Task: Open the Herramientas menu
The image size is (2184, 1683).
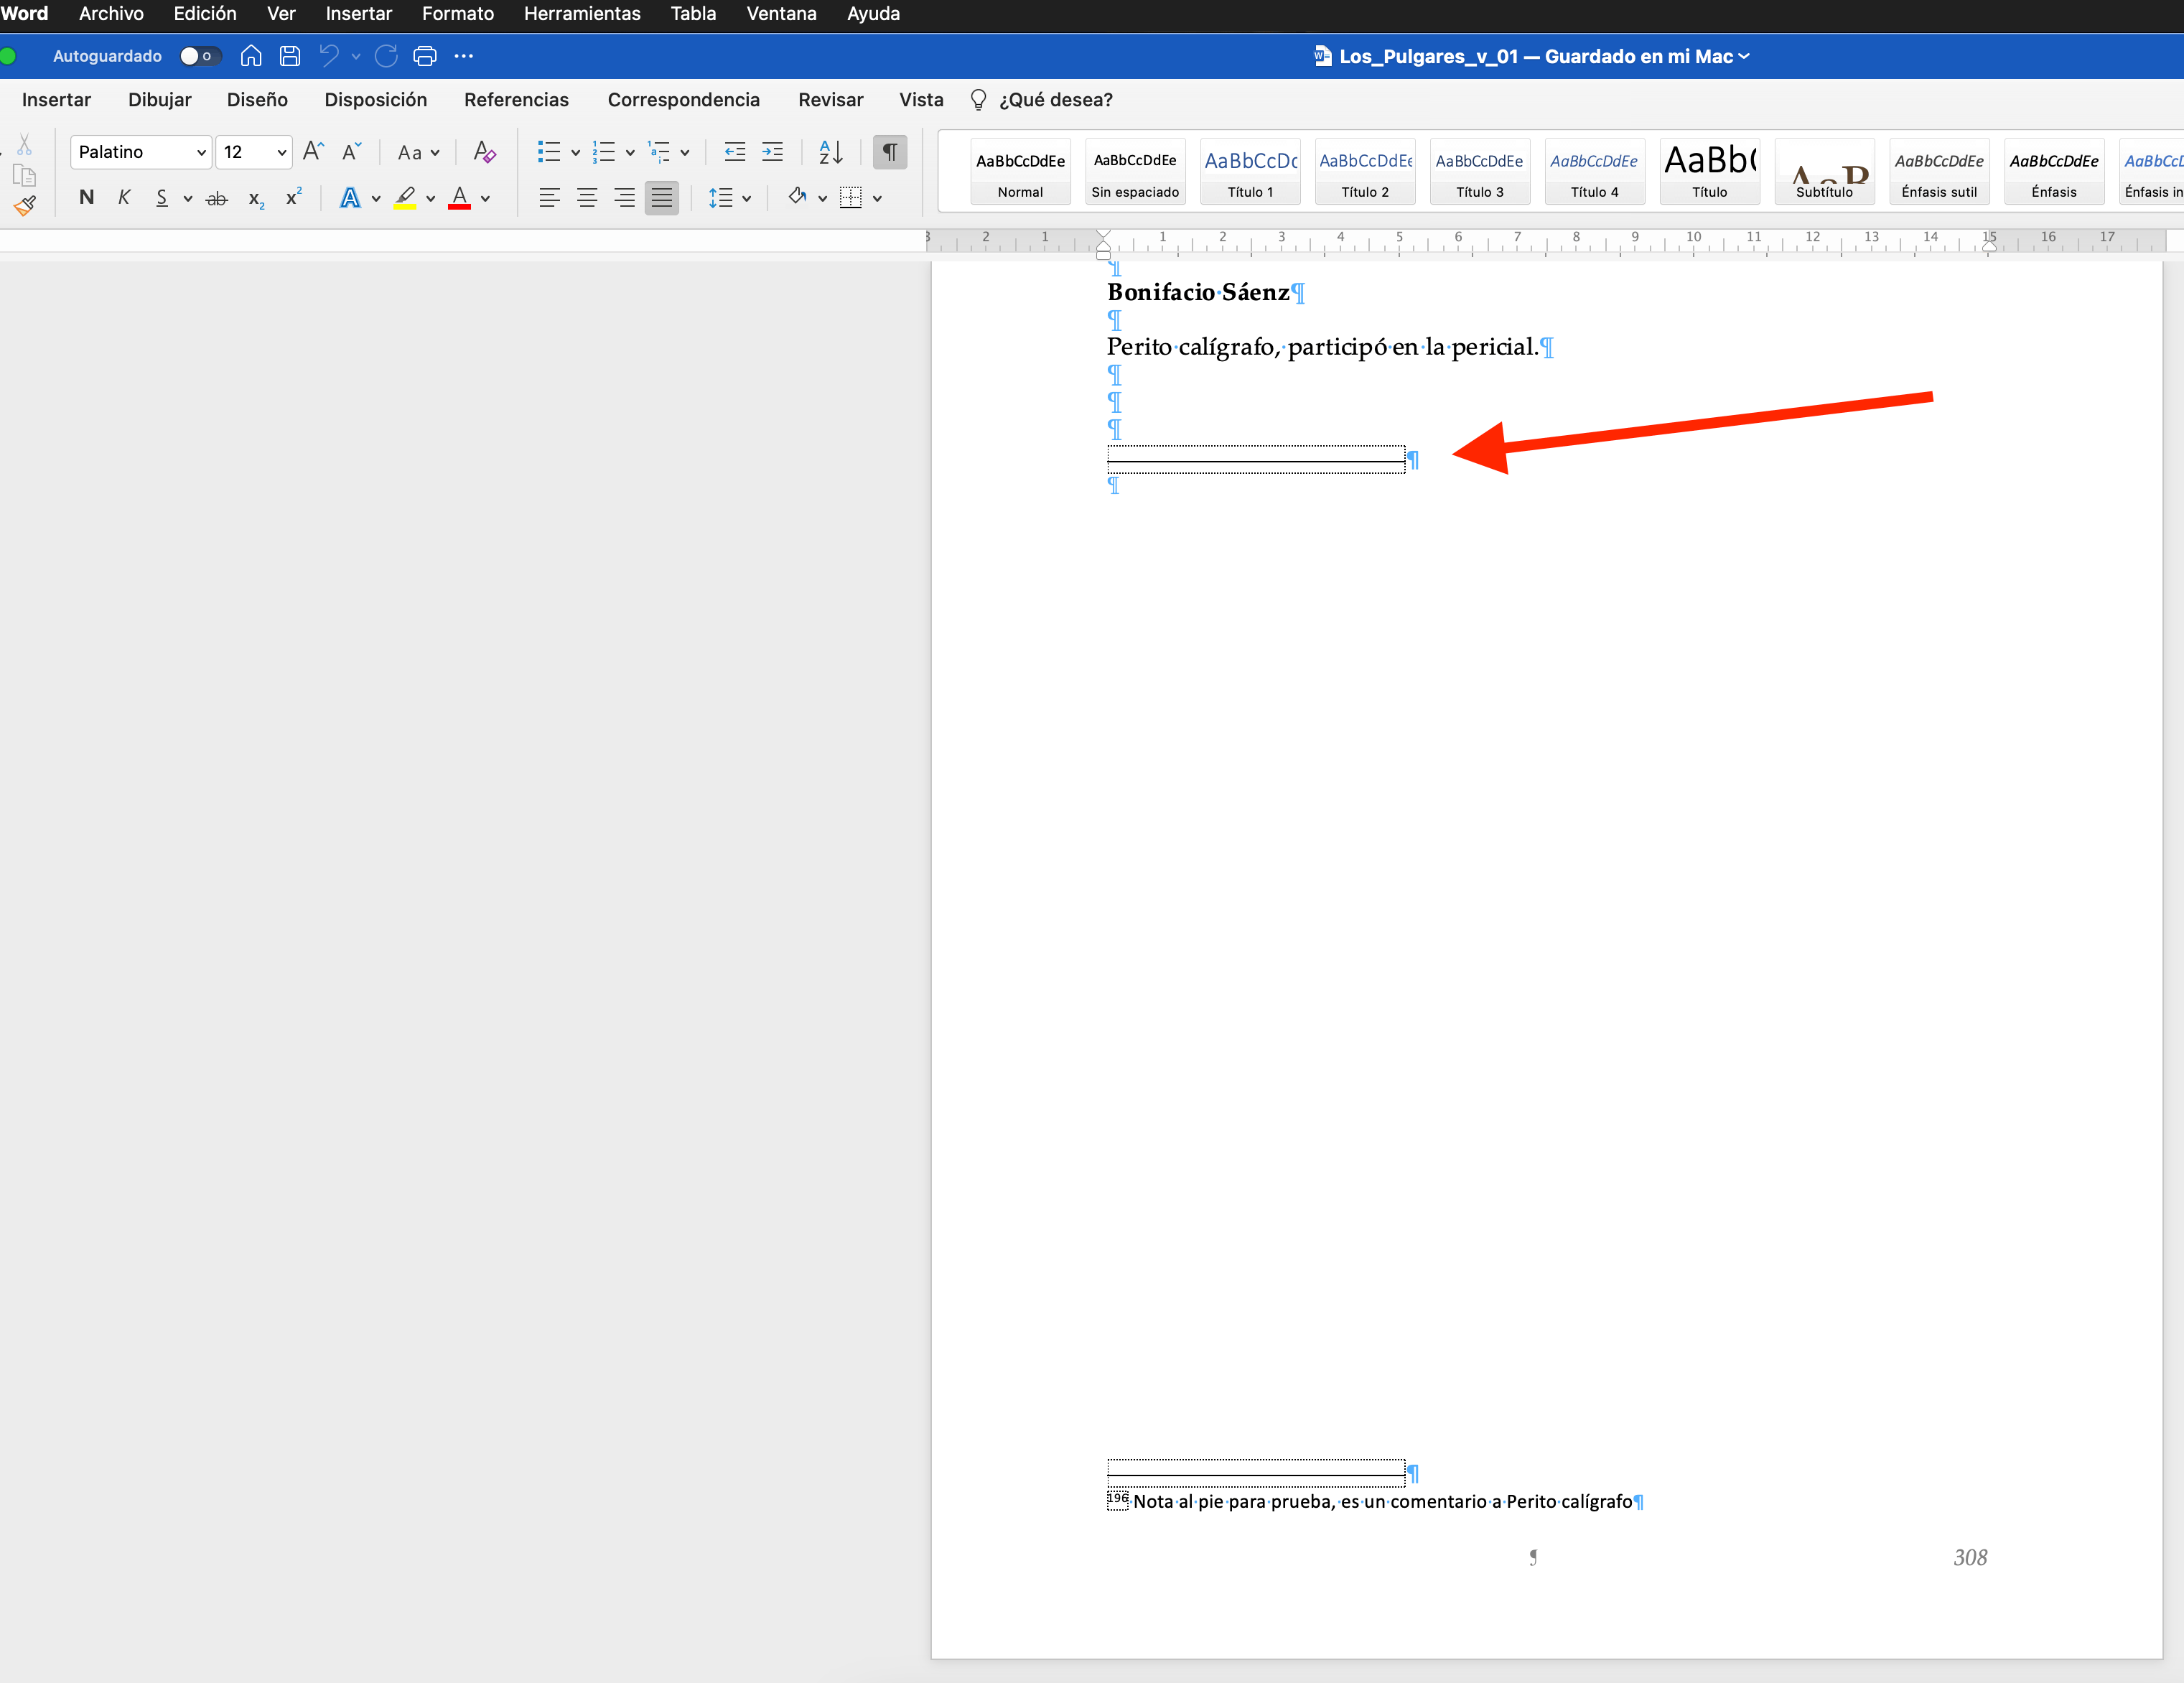Action: point(582,14)
